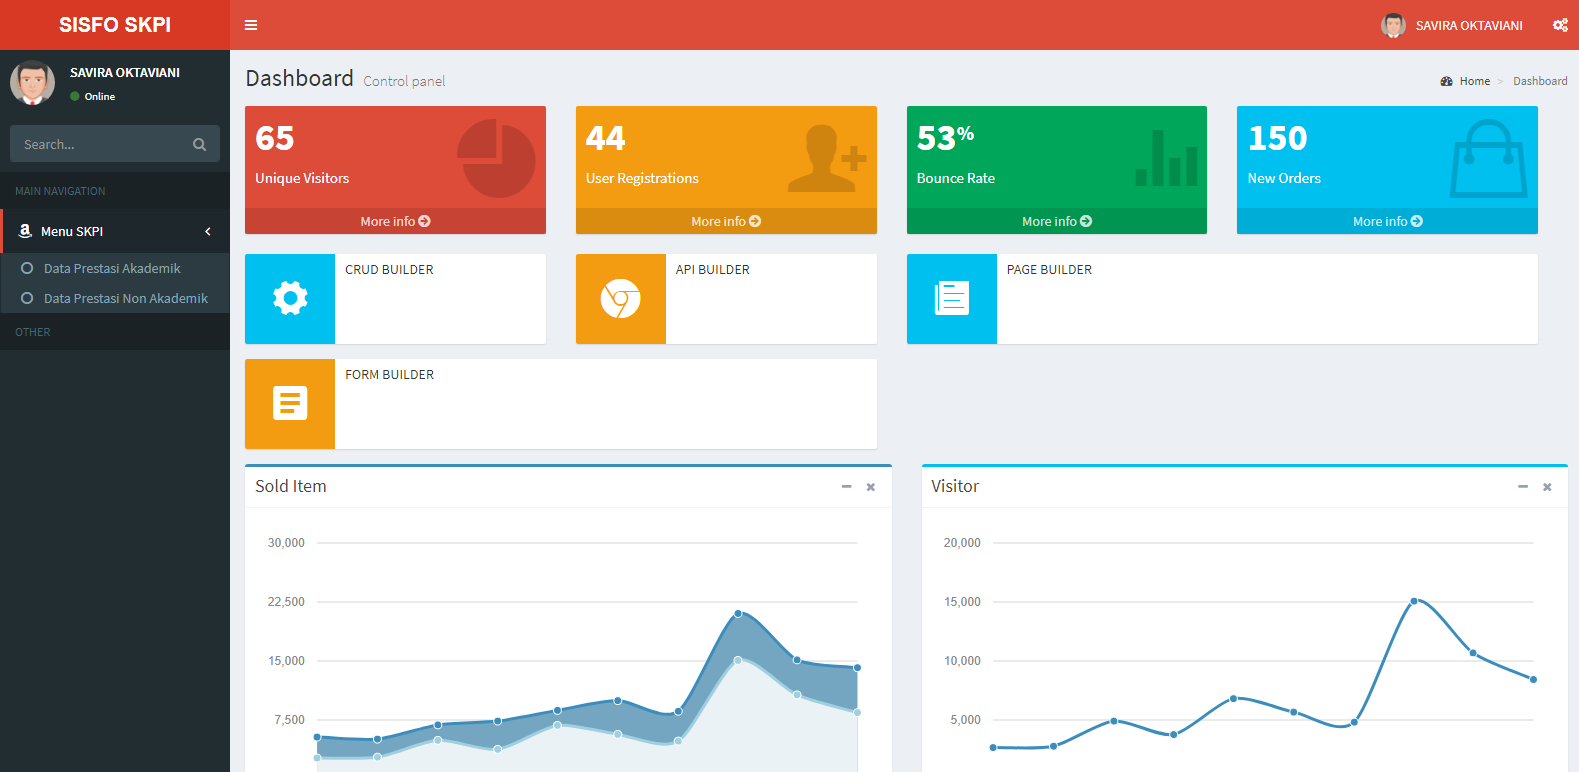Click More info under Unique Visitors
This screenshot has height=772, width=1579.
(x=395, y=221)
